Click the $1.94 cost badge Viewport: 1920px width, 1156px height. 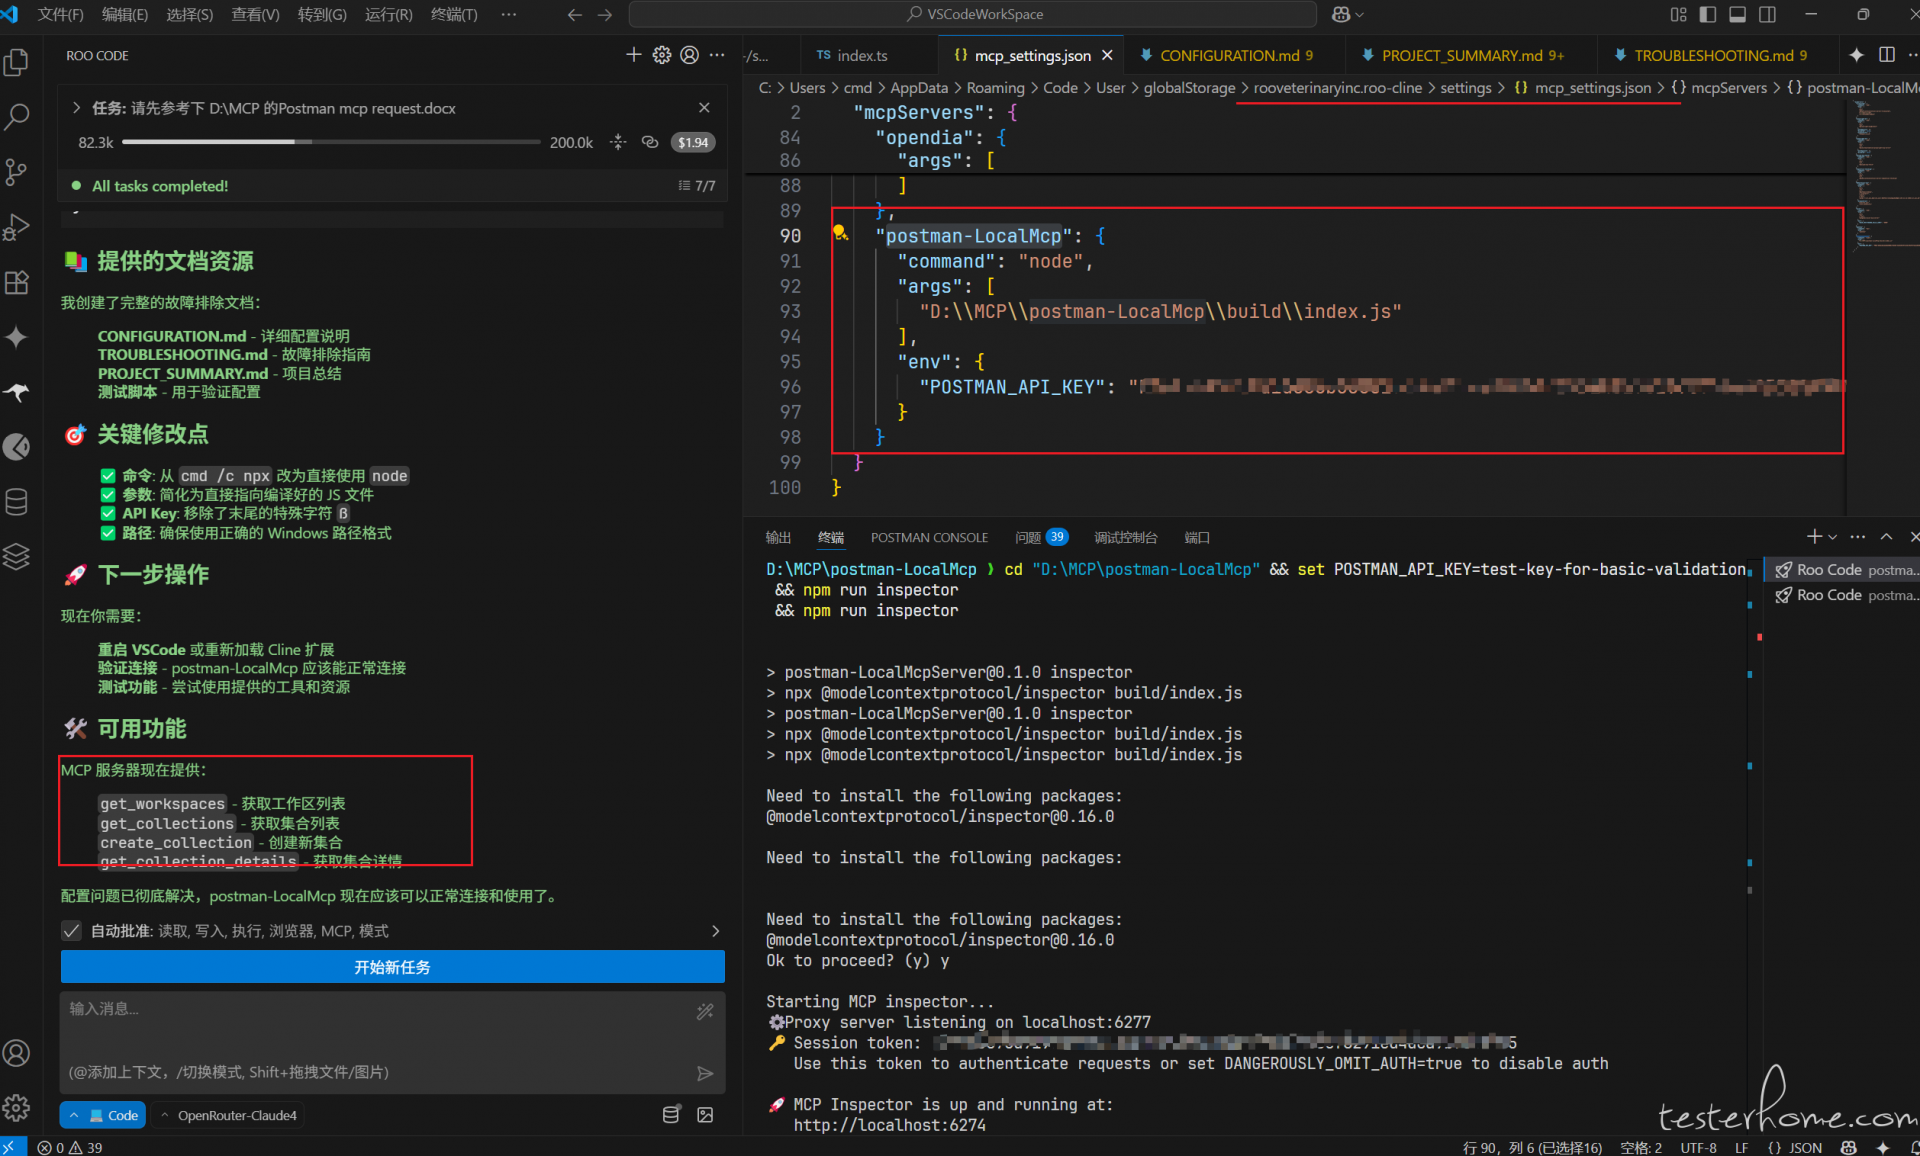[x=693, y=142]
